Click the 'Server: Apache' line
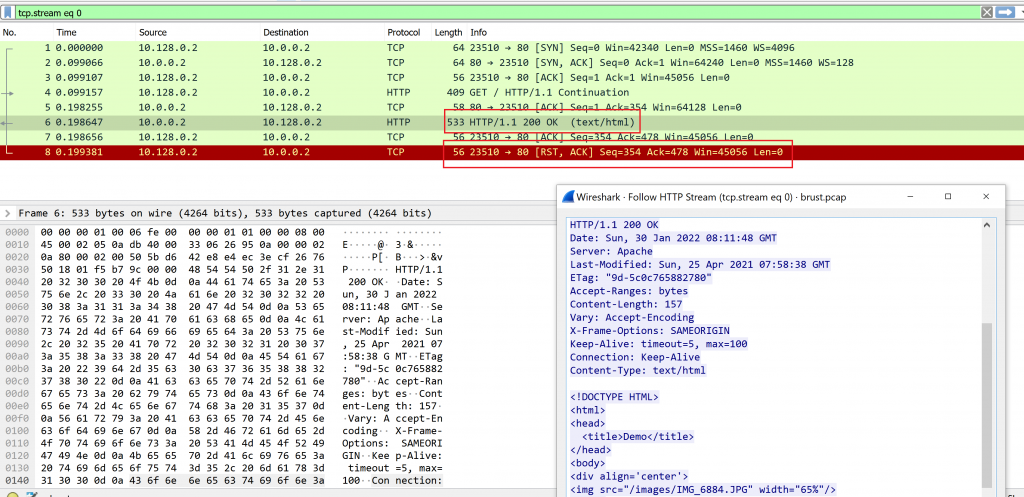Image resolution: width=1024 pixels, height=497 pixels. tap(611, 251)
